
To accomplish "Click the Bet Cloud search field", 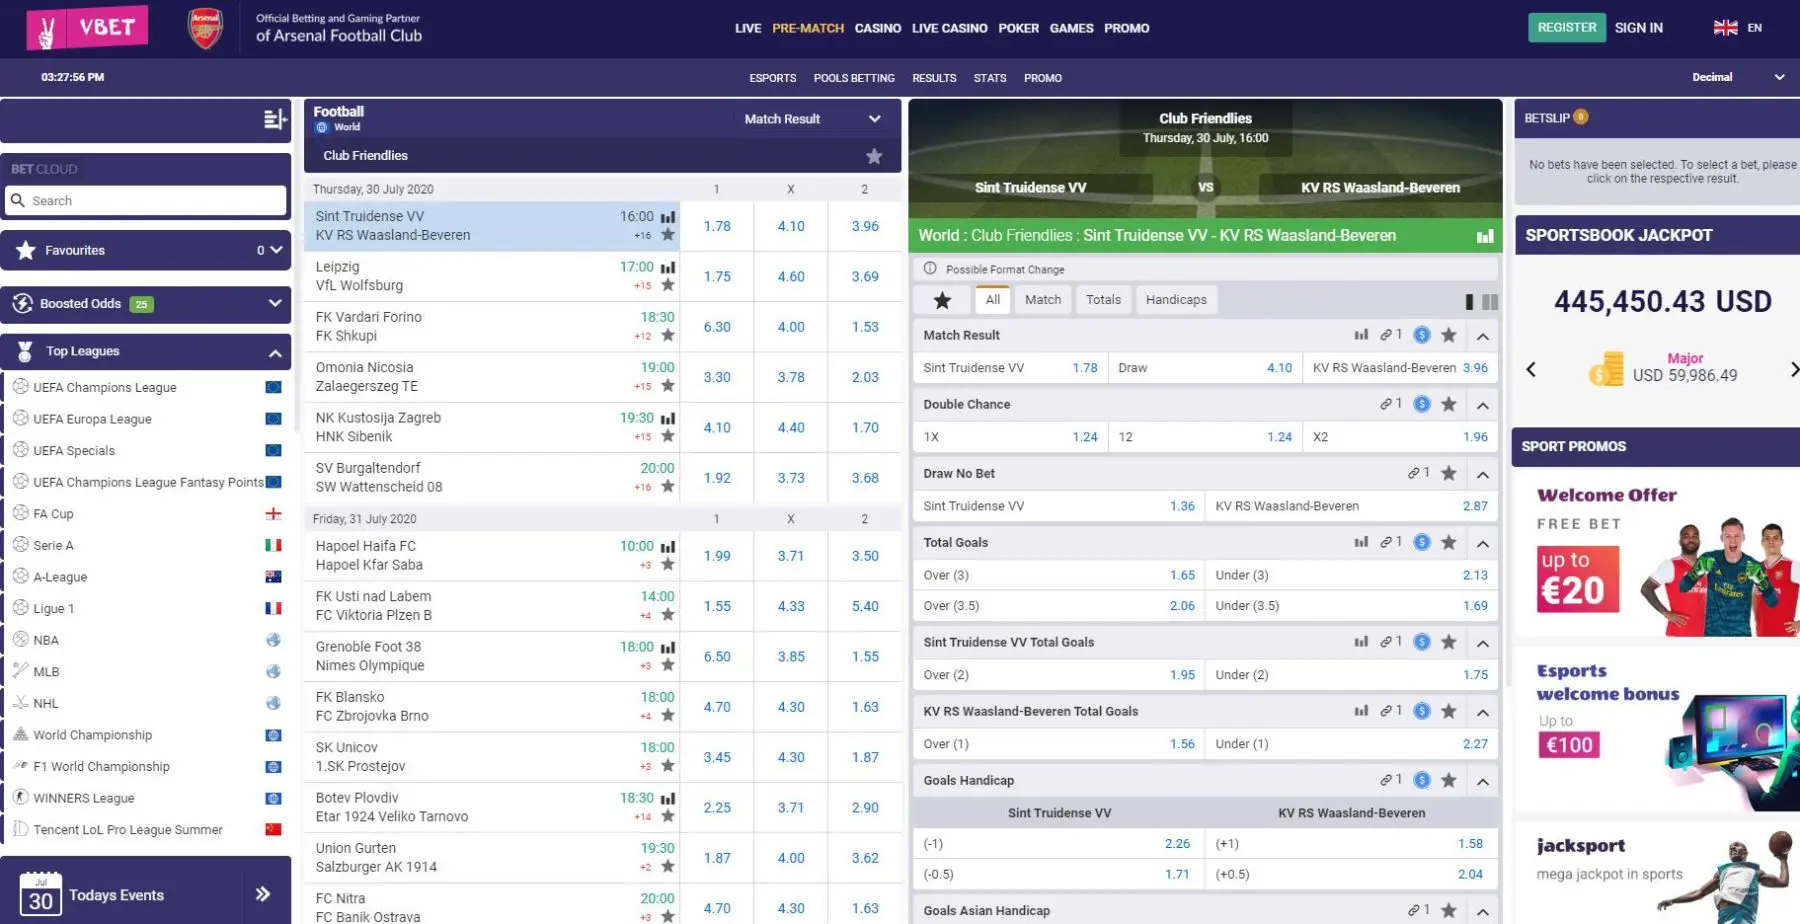I will click(x=148, y=201).
